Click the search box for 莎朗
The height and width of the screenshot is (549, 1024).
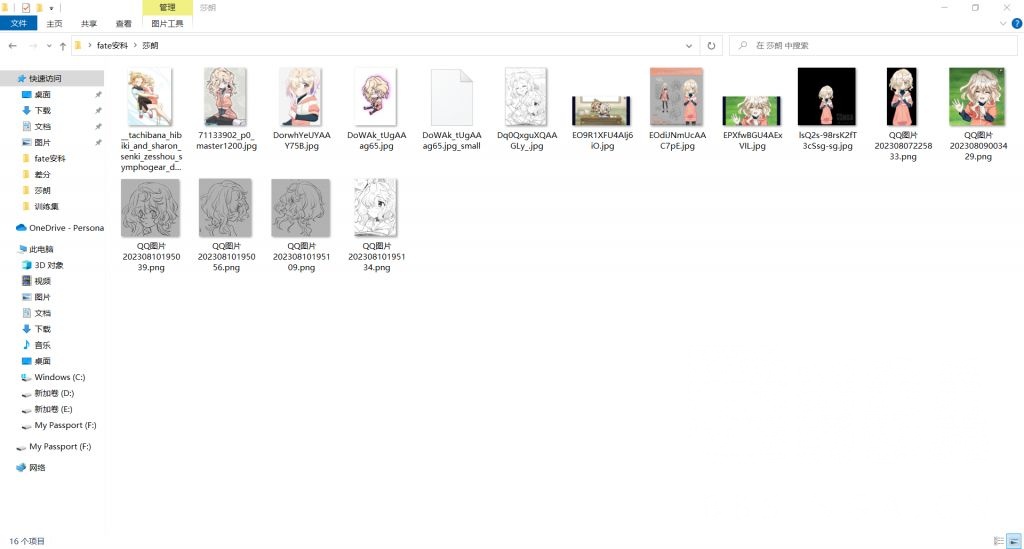coord(873,46)
